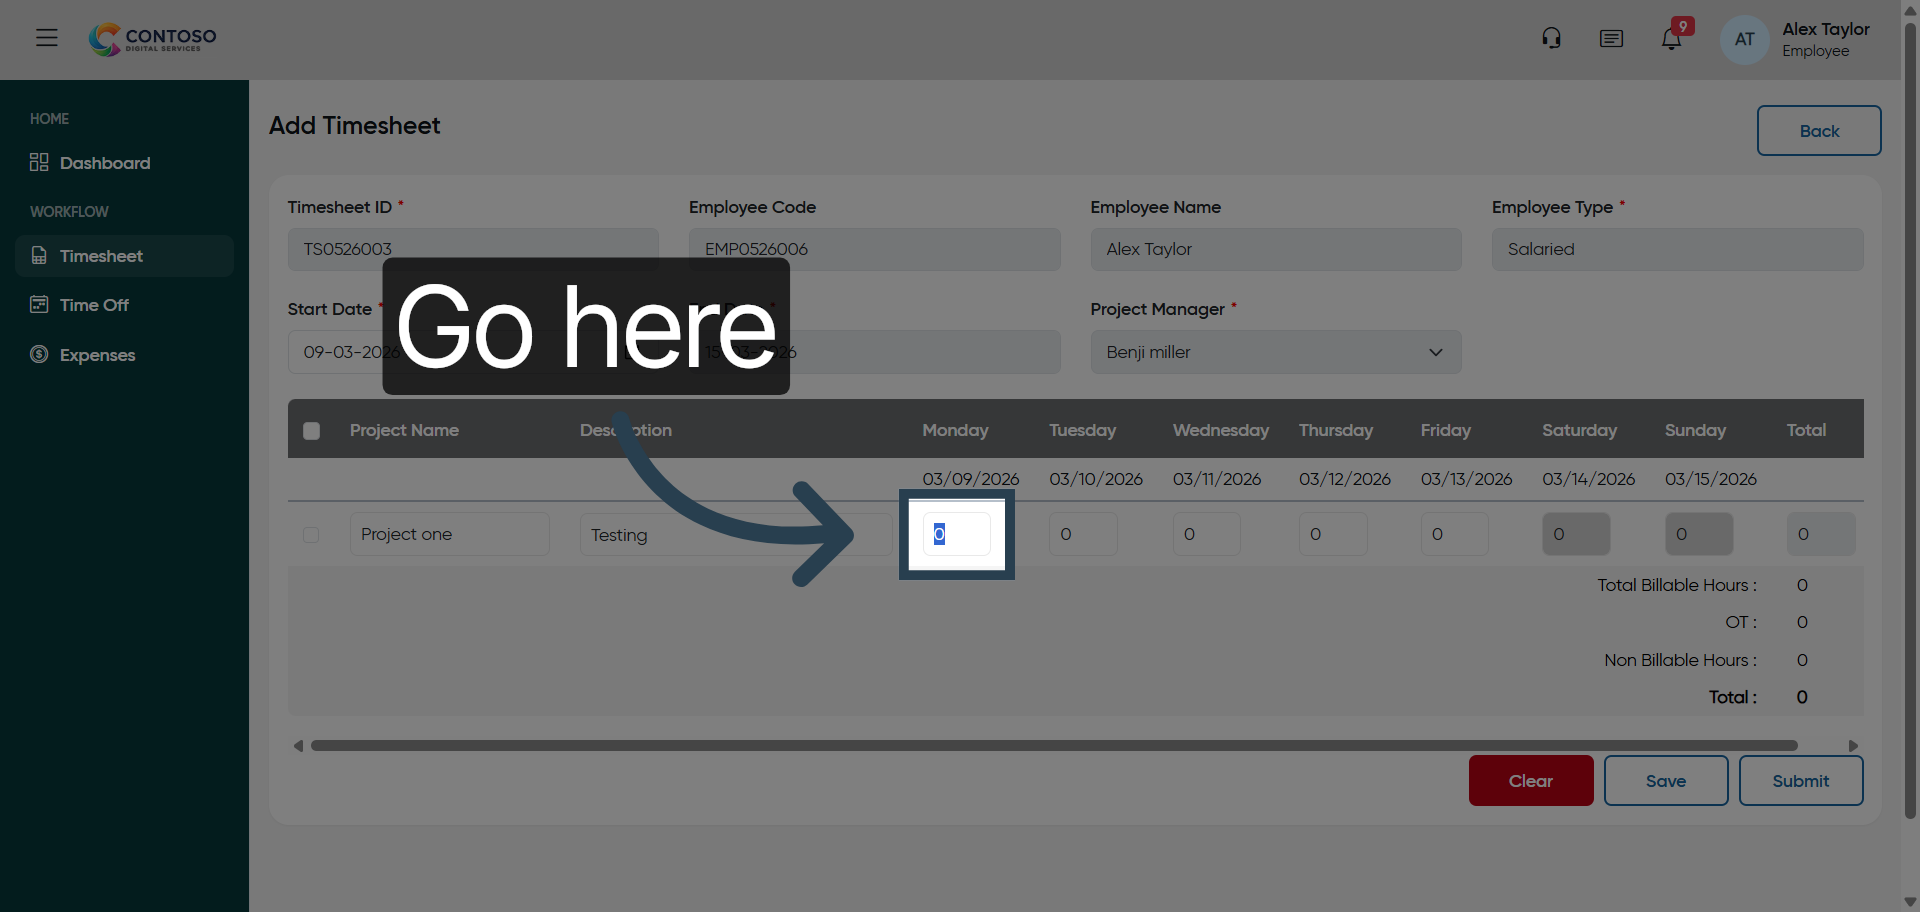The height and width of the screenshot is (912, 1920).
Task: Click the Monday hours input for Project one
Action: [956, 534]
